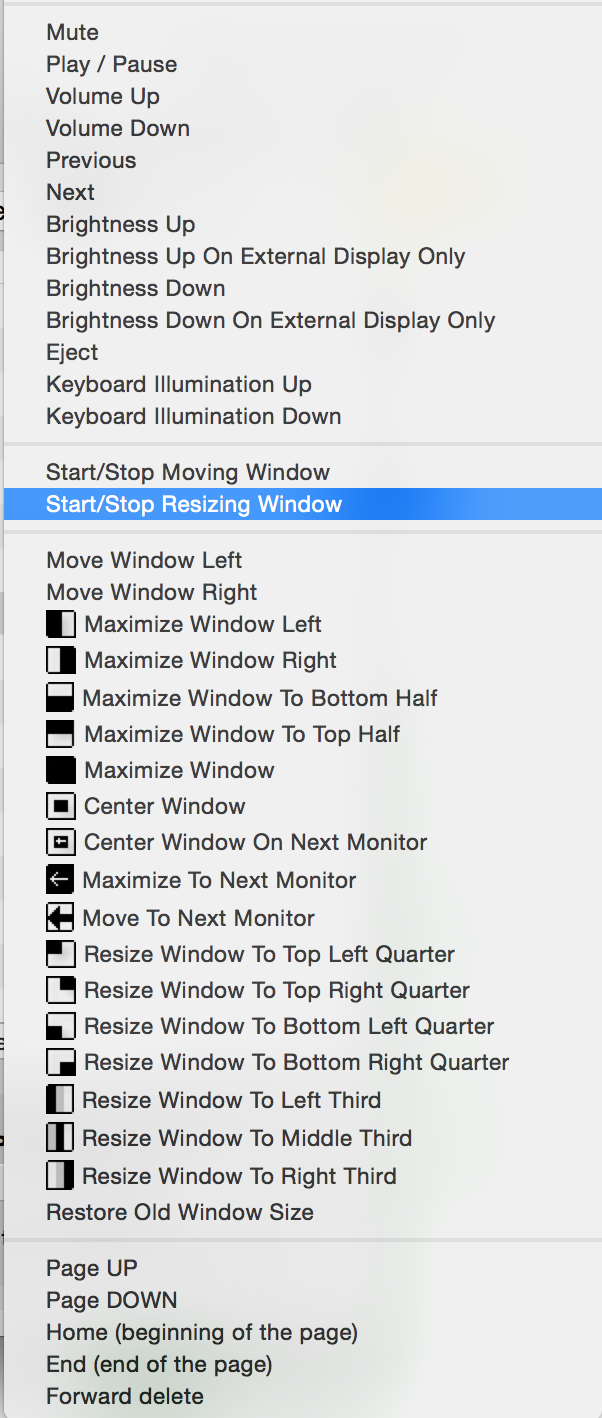Click the Resize Window To Middle Third icon

pyautogui.click(x=61, y=1138)
